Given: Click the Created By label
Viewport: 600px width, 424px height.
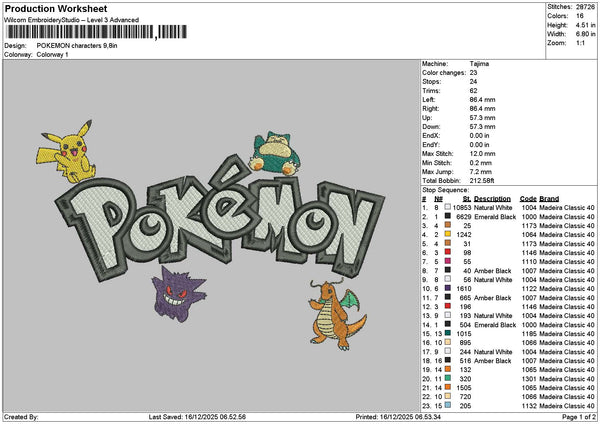Looking at the screenshot, I should (21, 417).
